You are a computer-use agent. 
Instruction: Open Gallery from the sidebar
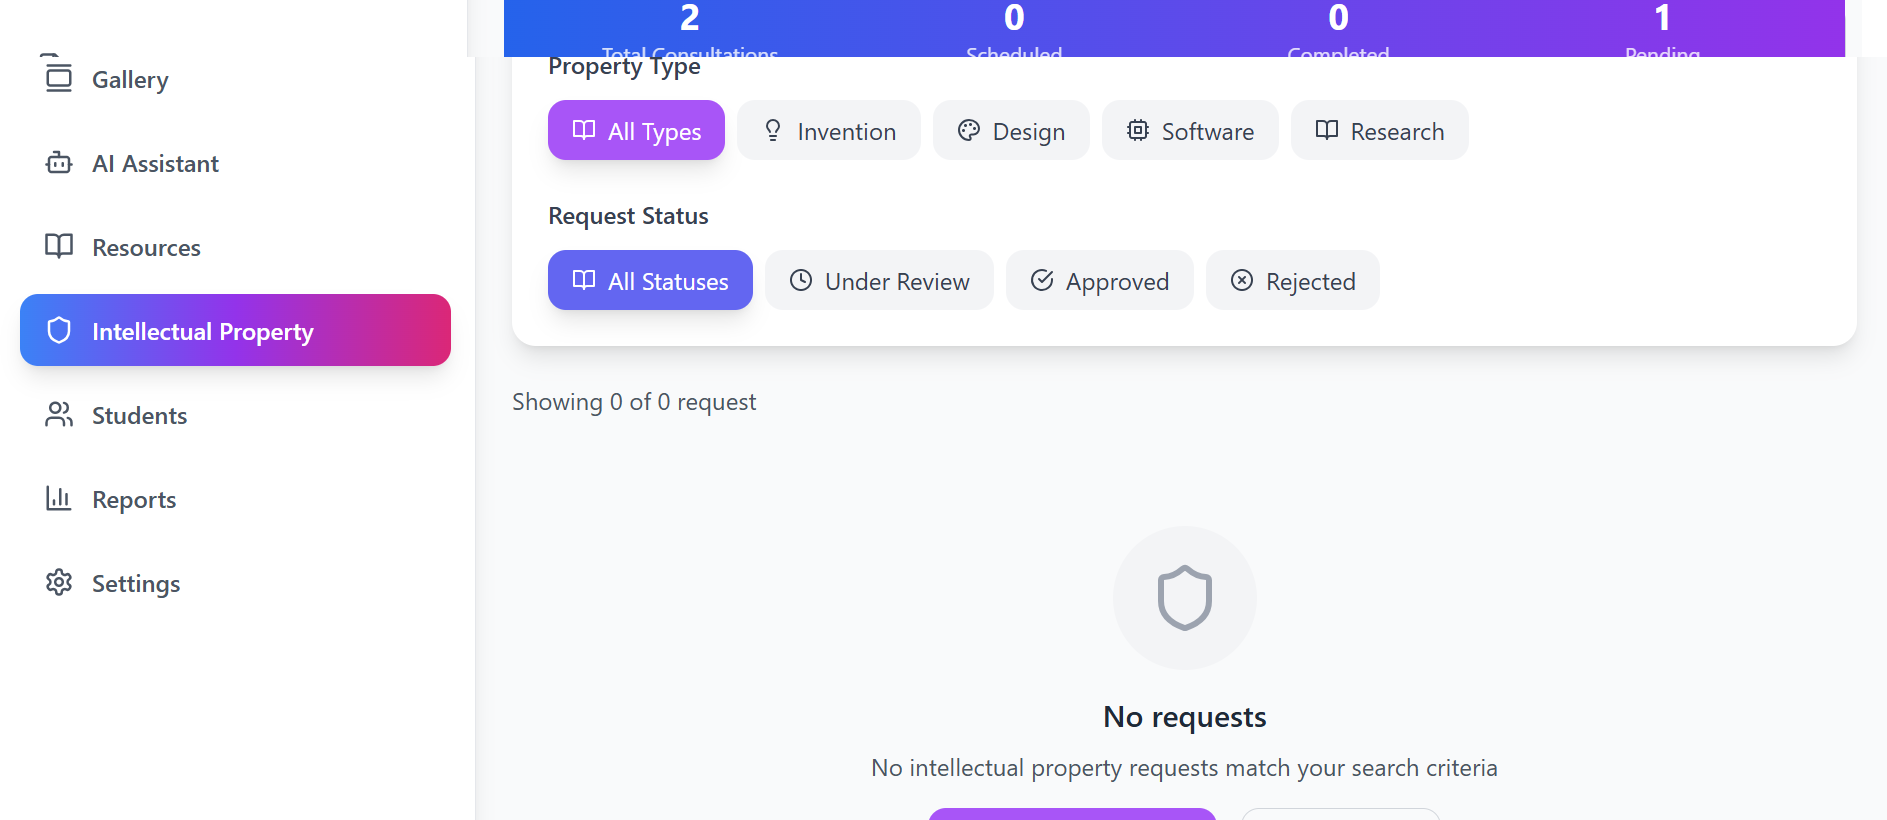[x=235, y=78]
